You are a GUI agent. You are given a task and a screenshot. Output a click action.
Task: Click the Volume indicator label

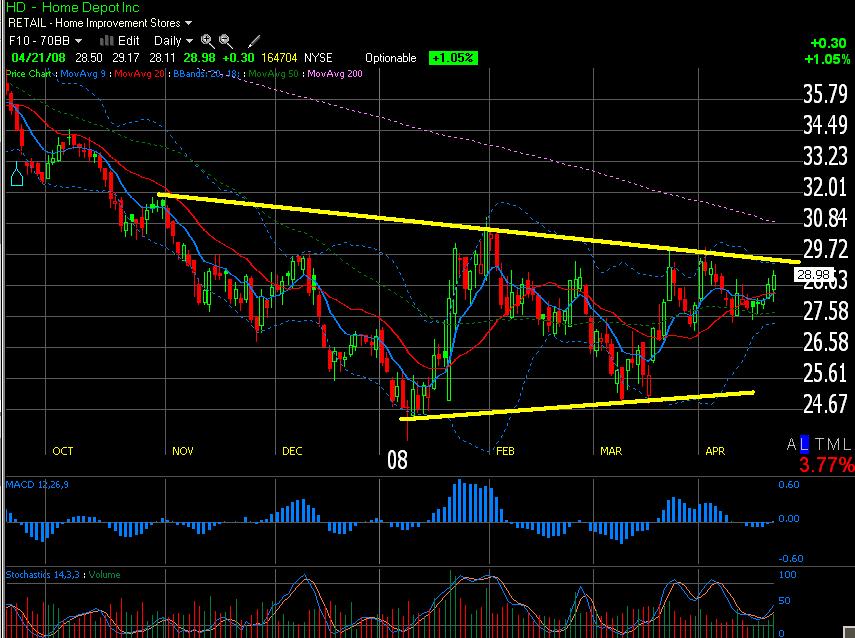(105, 574)
